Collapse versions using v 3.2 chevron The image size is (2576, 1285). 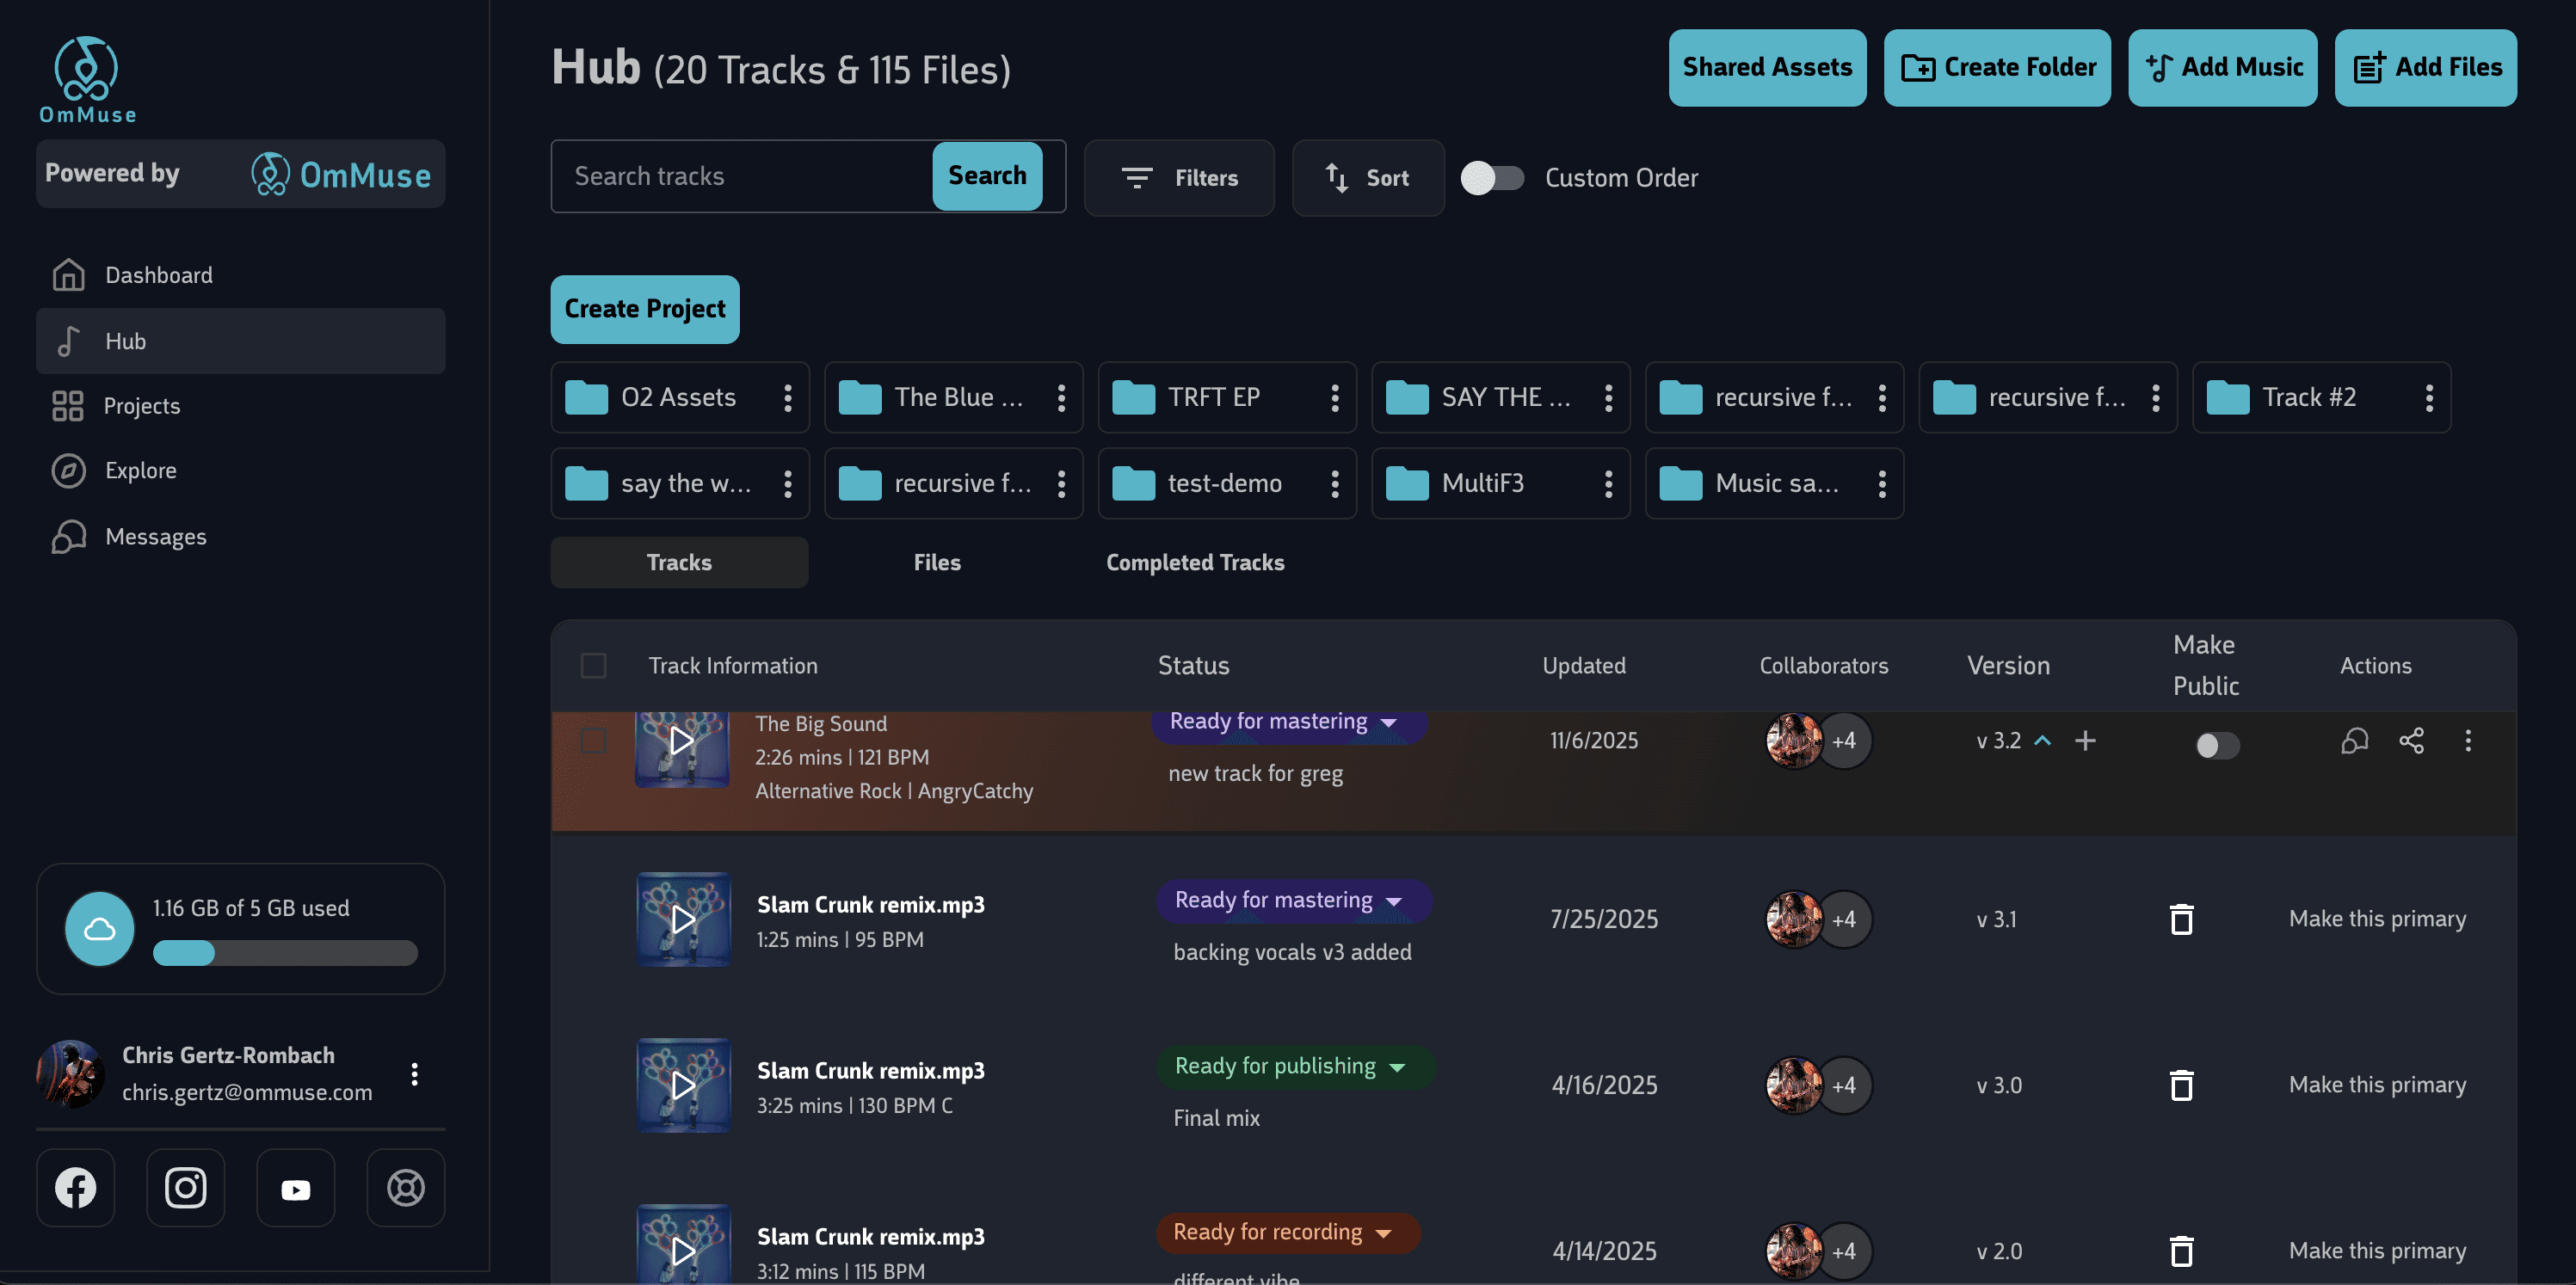coord(2043,741)
